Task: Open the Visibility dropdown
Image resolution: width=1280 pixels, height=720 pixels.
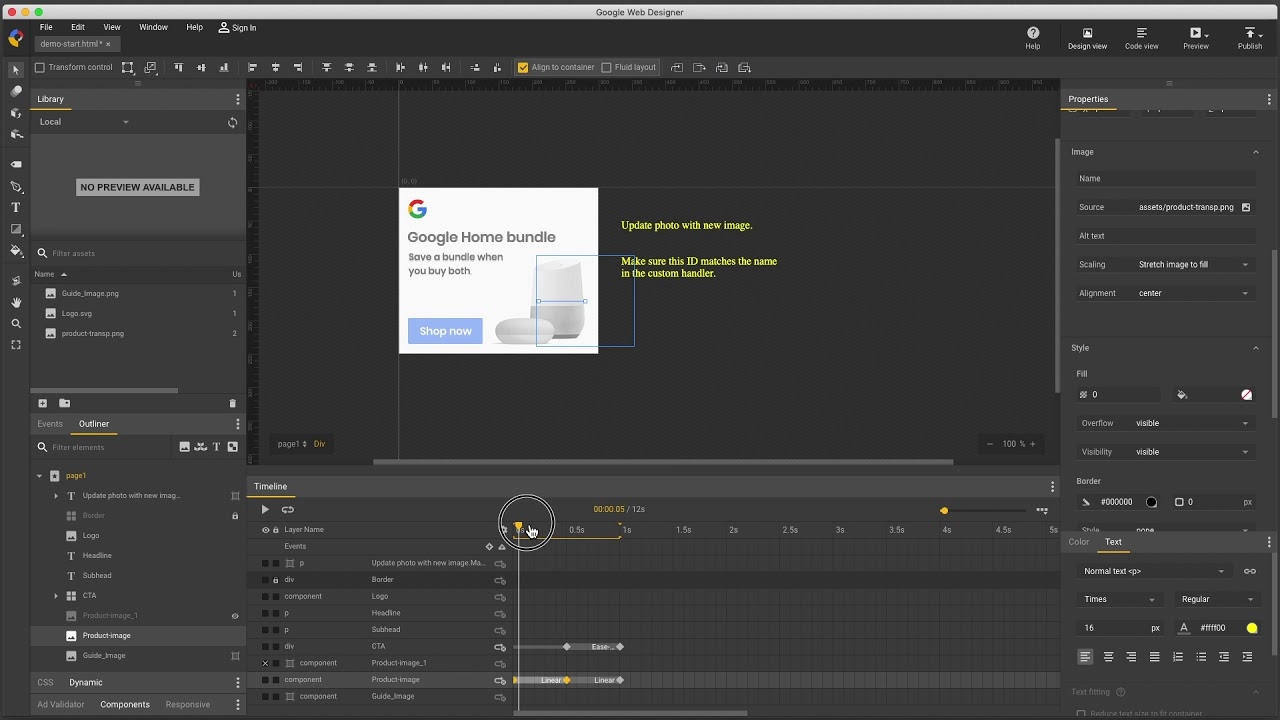Action: [x=1193, y=452]
